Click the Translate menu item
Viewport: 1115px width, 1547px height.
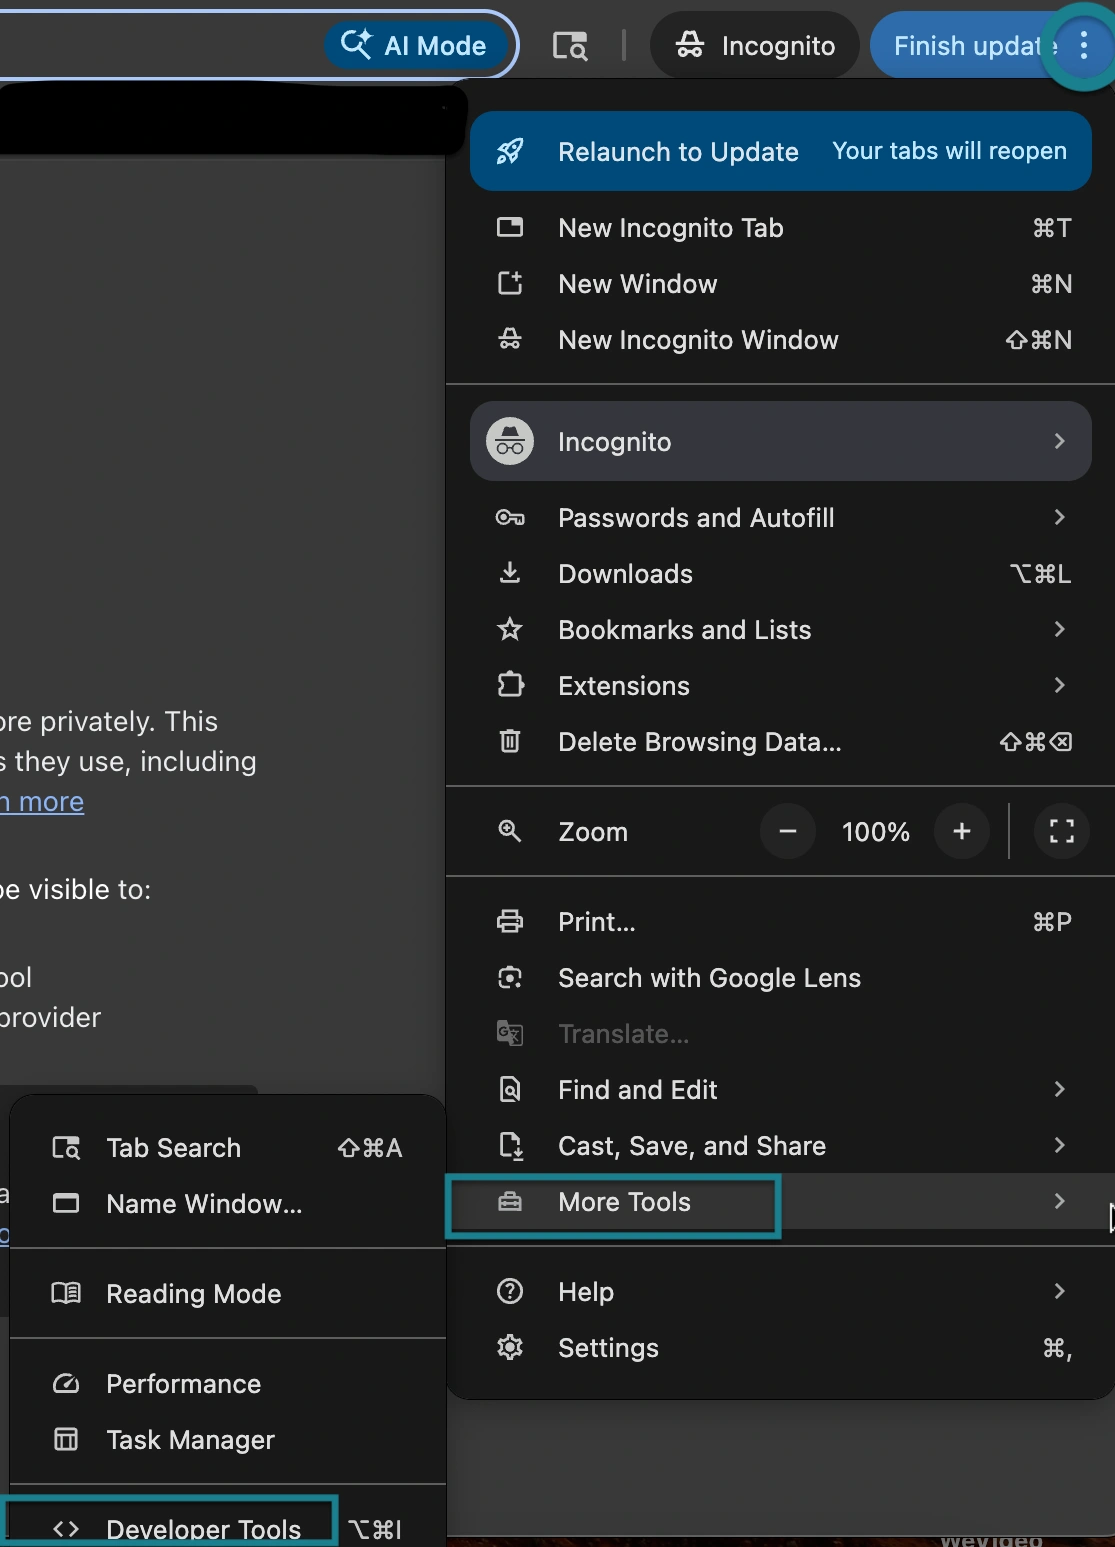[x=780, y=1034]
